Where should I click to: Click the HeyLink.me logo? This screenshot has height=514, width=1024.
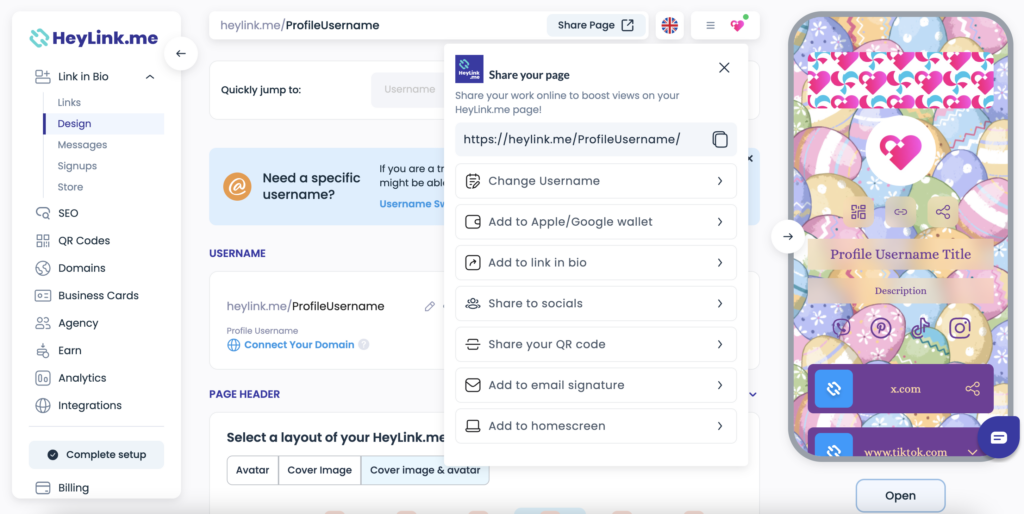(x=93, y=38)
